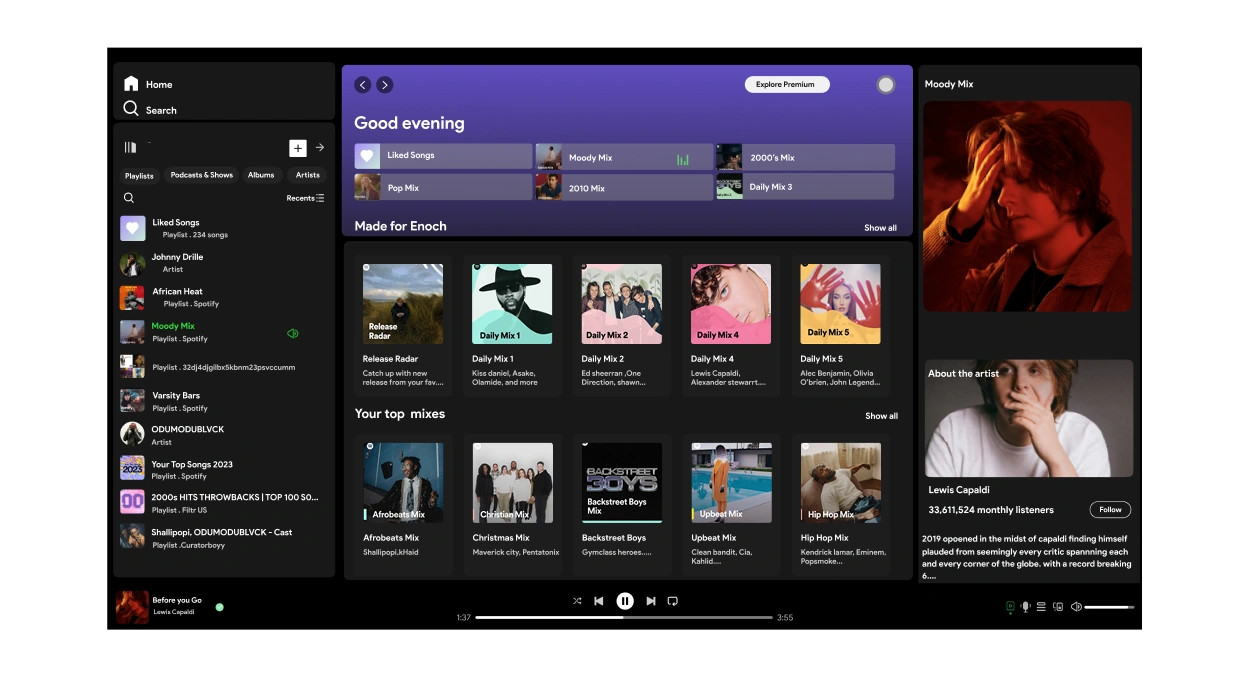This screenshot has height=677, width=1250.
Task: Select Moody Mix in the library list
Action: pyautogui.click(x=223, y=332)
